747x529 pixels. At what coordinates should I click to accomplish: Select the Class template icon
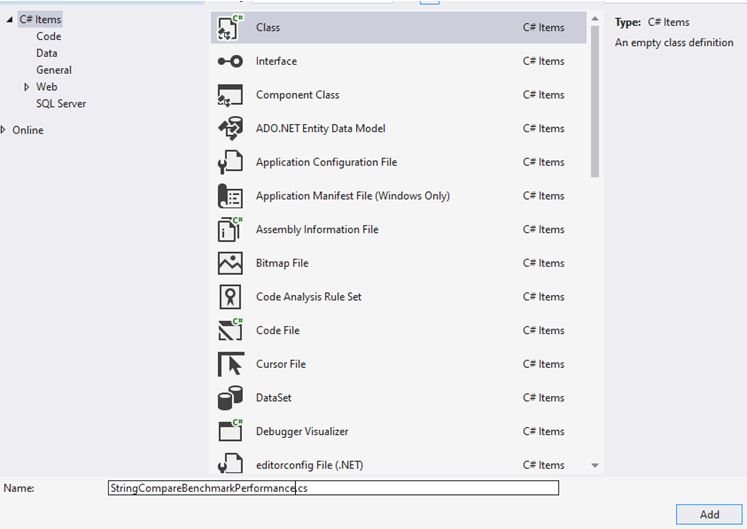pyautogui.click(x=230, y=28)
